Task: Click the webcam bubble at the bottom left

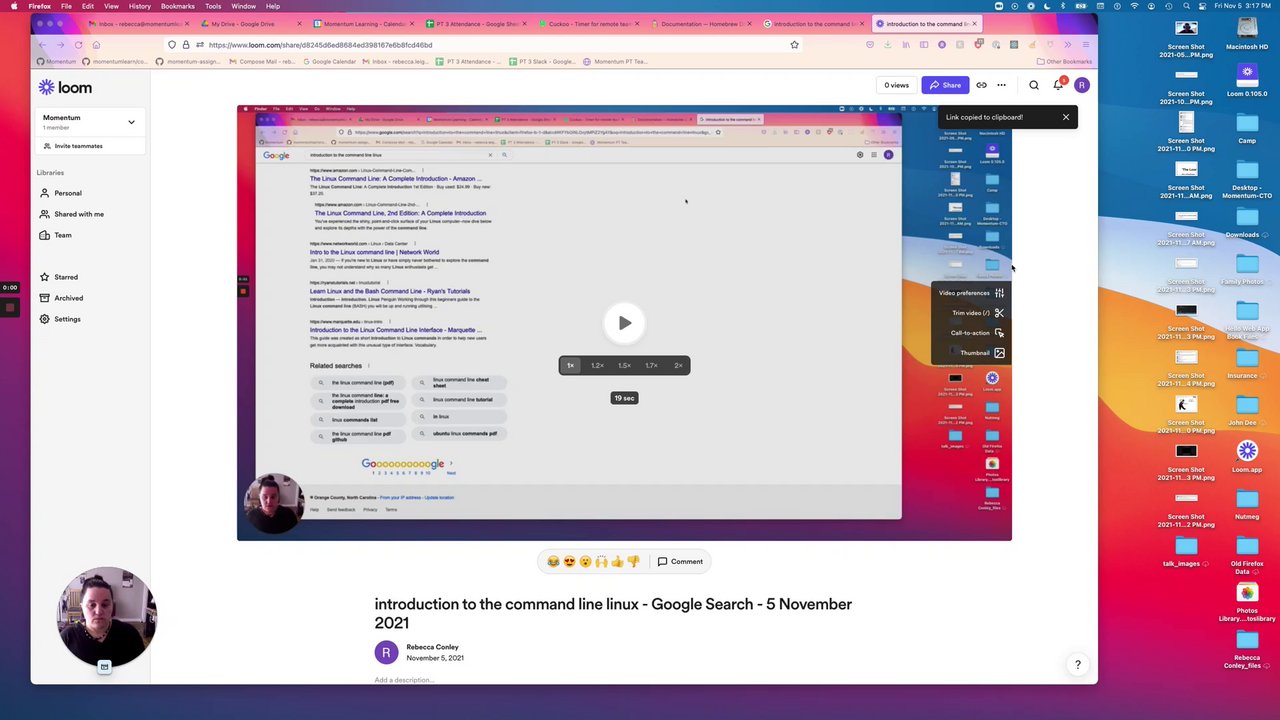Action: [x=106, y=618]
